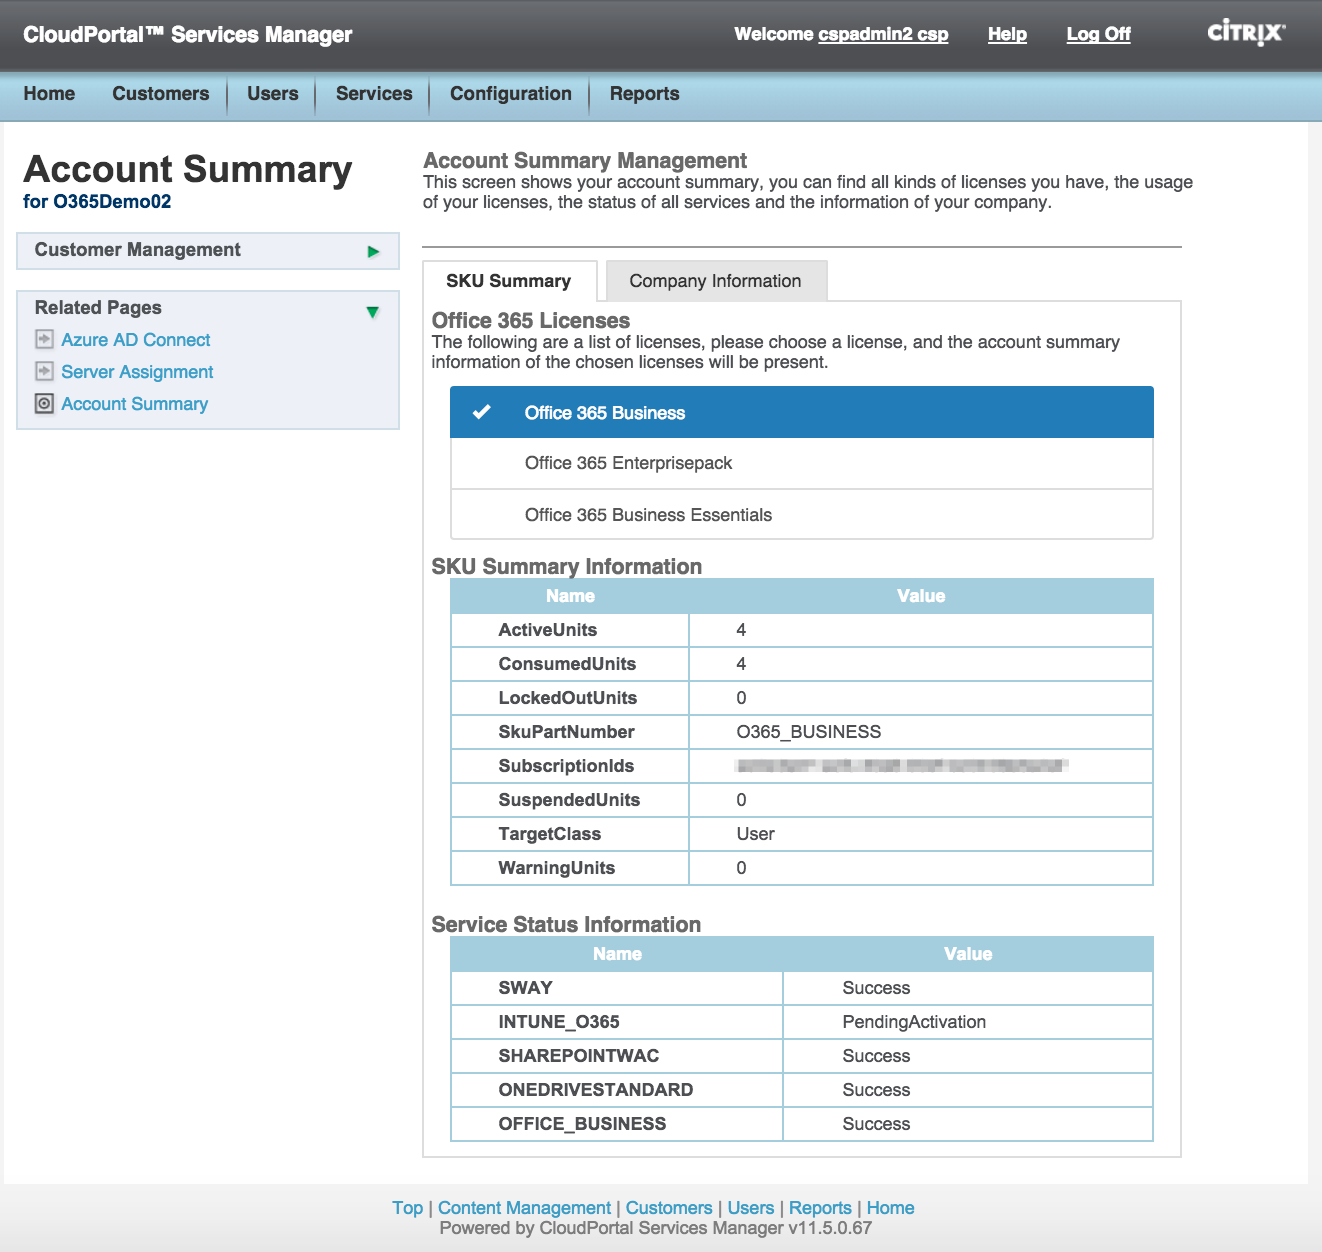Open the Help link in the header
Image resolution: width=1322 pixels, height=1252 pixels.
(x=1007, y=34)
